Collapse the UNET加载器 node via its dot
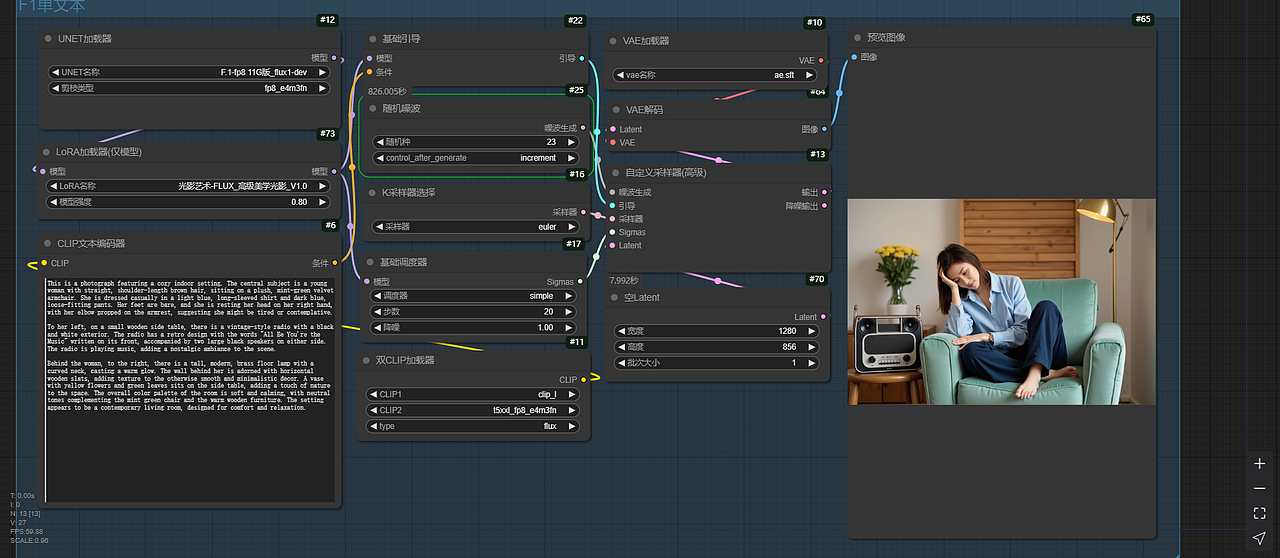1280x558 pixels. (x=48, y=38)
